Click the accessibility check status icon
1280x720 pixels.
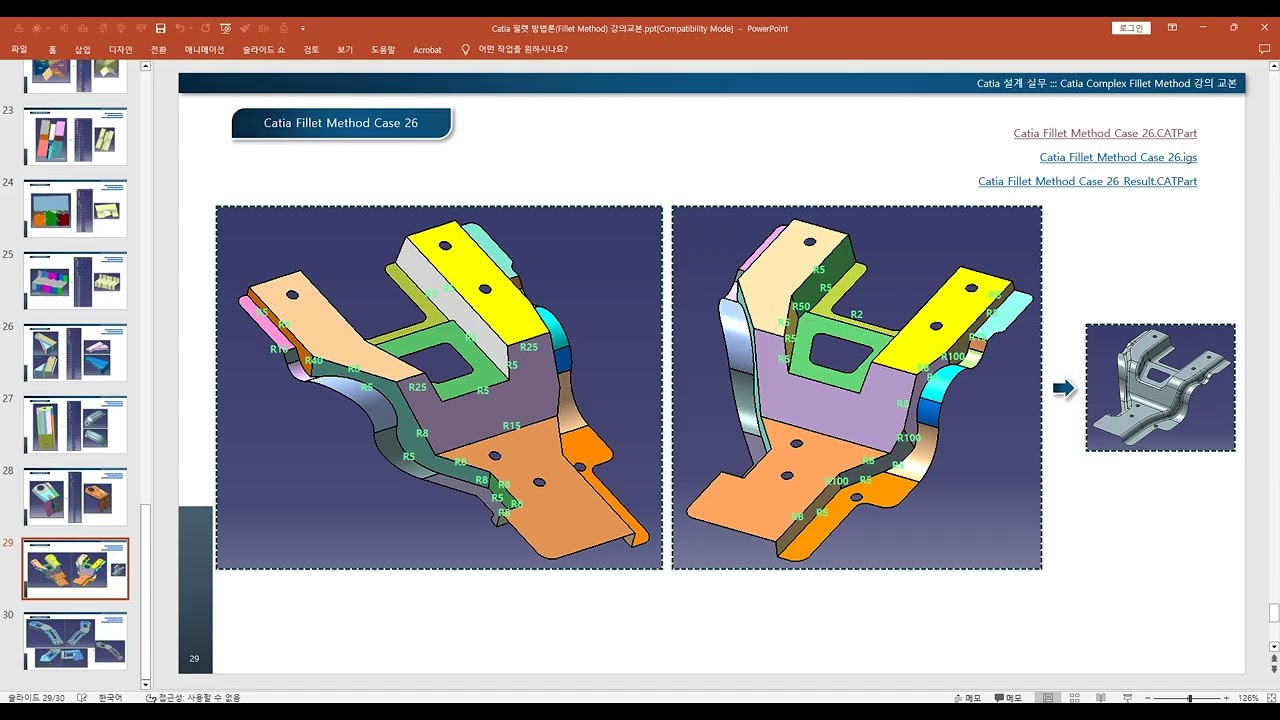point(151,698)
